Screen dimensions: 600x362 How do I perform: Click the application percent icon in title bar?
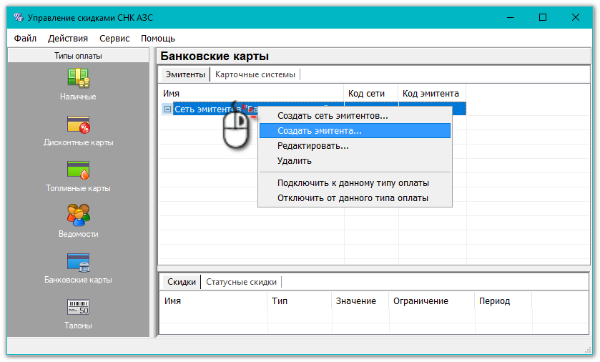coord(18,17)
